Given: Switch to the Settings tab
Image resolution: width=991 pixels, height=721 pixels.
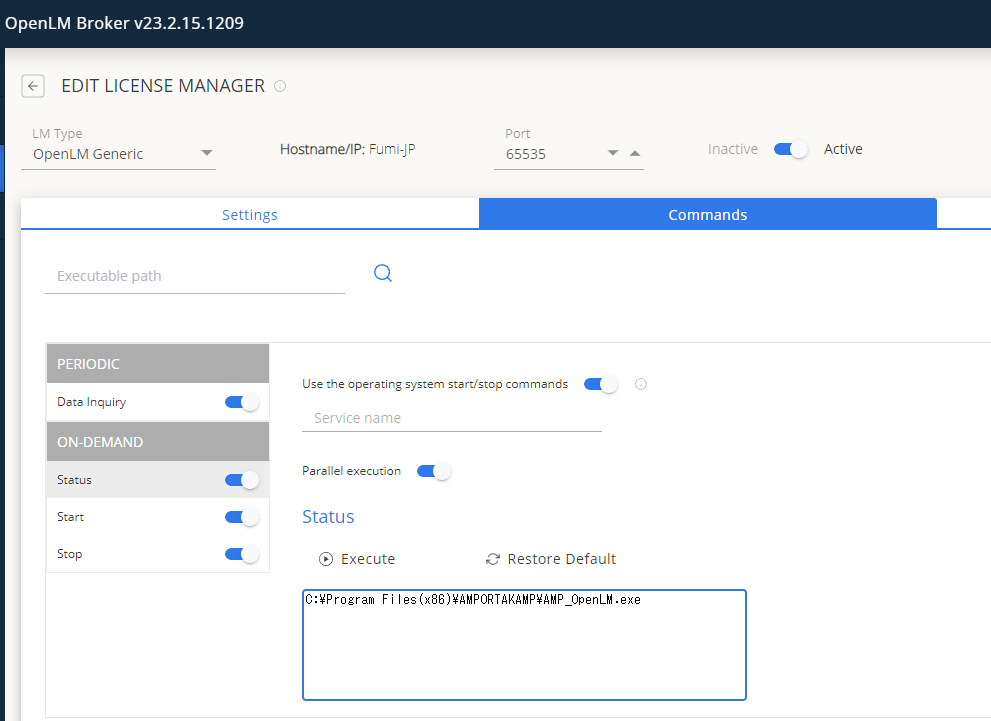Looking at the screenshot, I should click(x=249, y=214).
